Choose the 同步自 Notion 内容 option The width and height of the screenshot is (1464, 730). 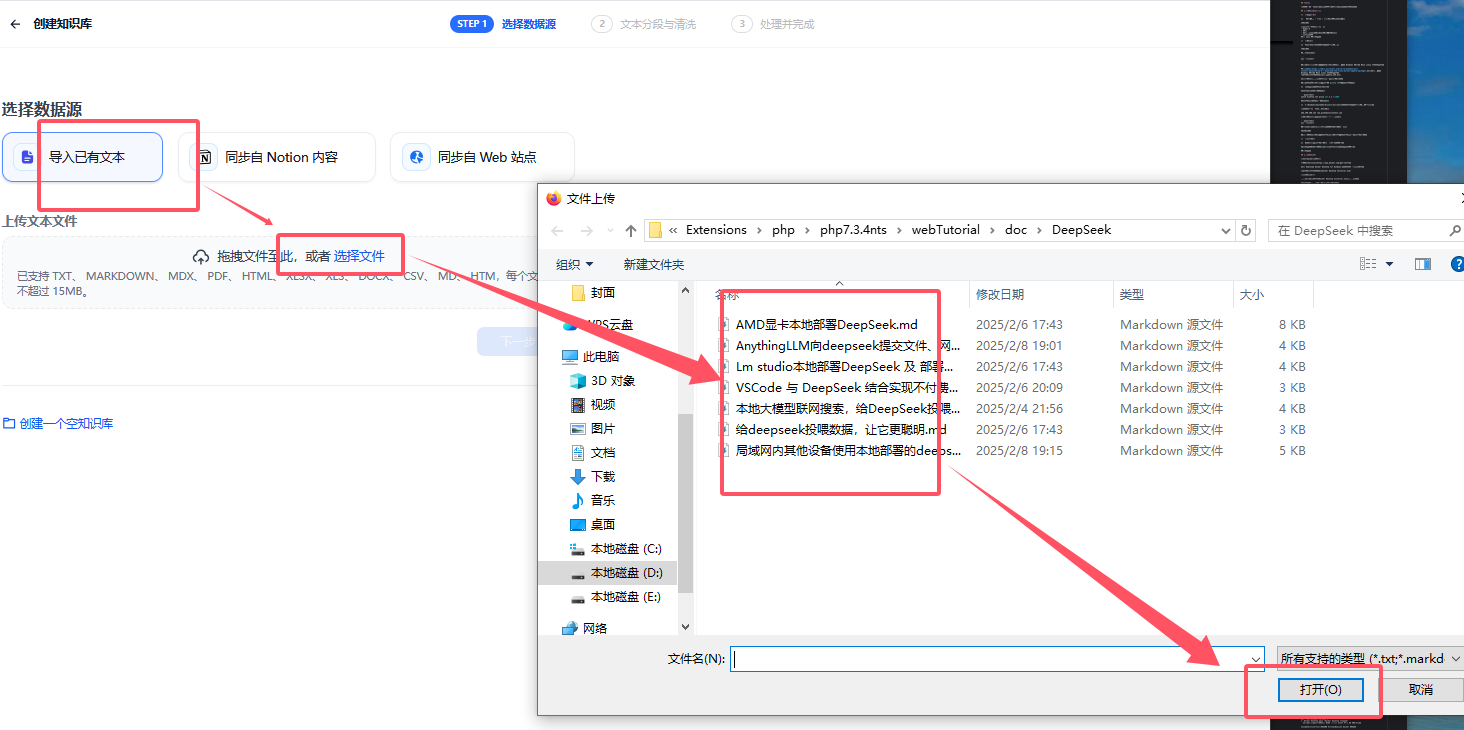(277, 157)
